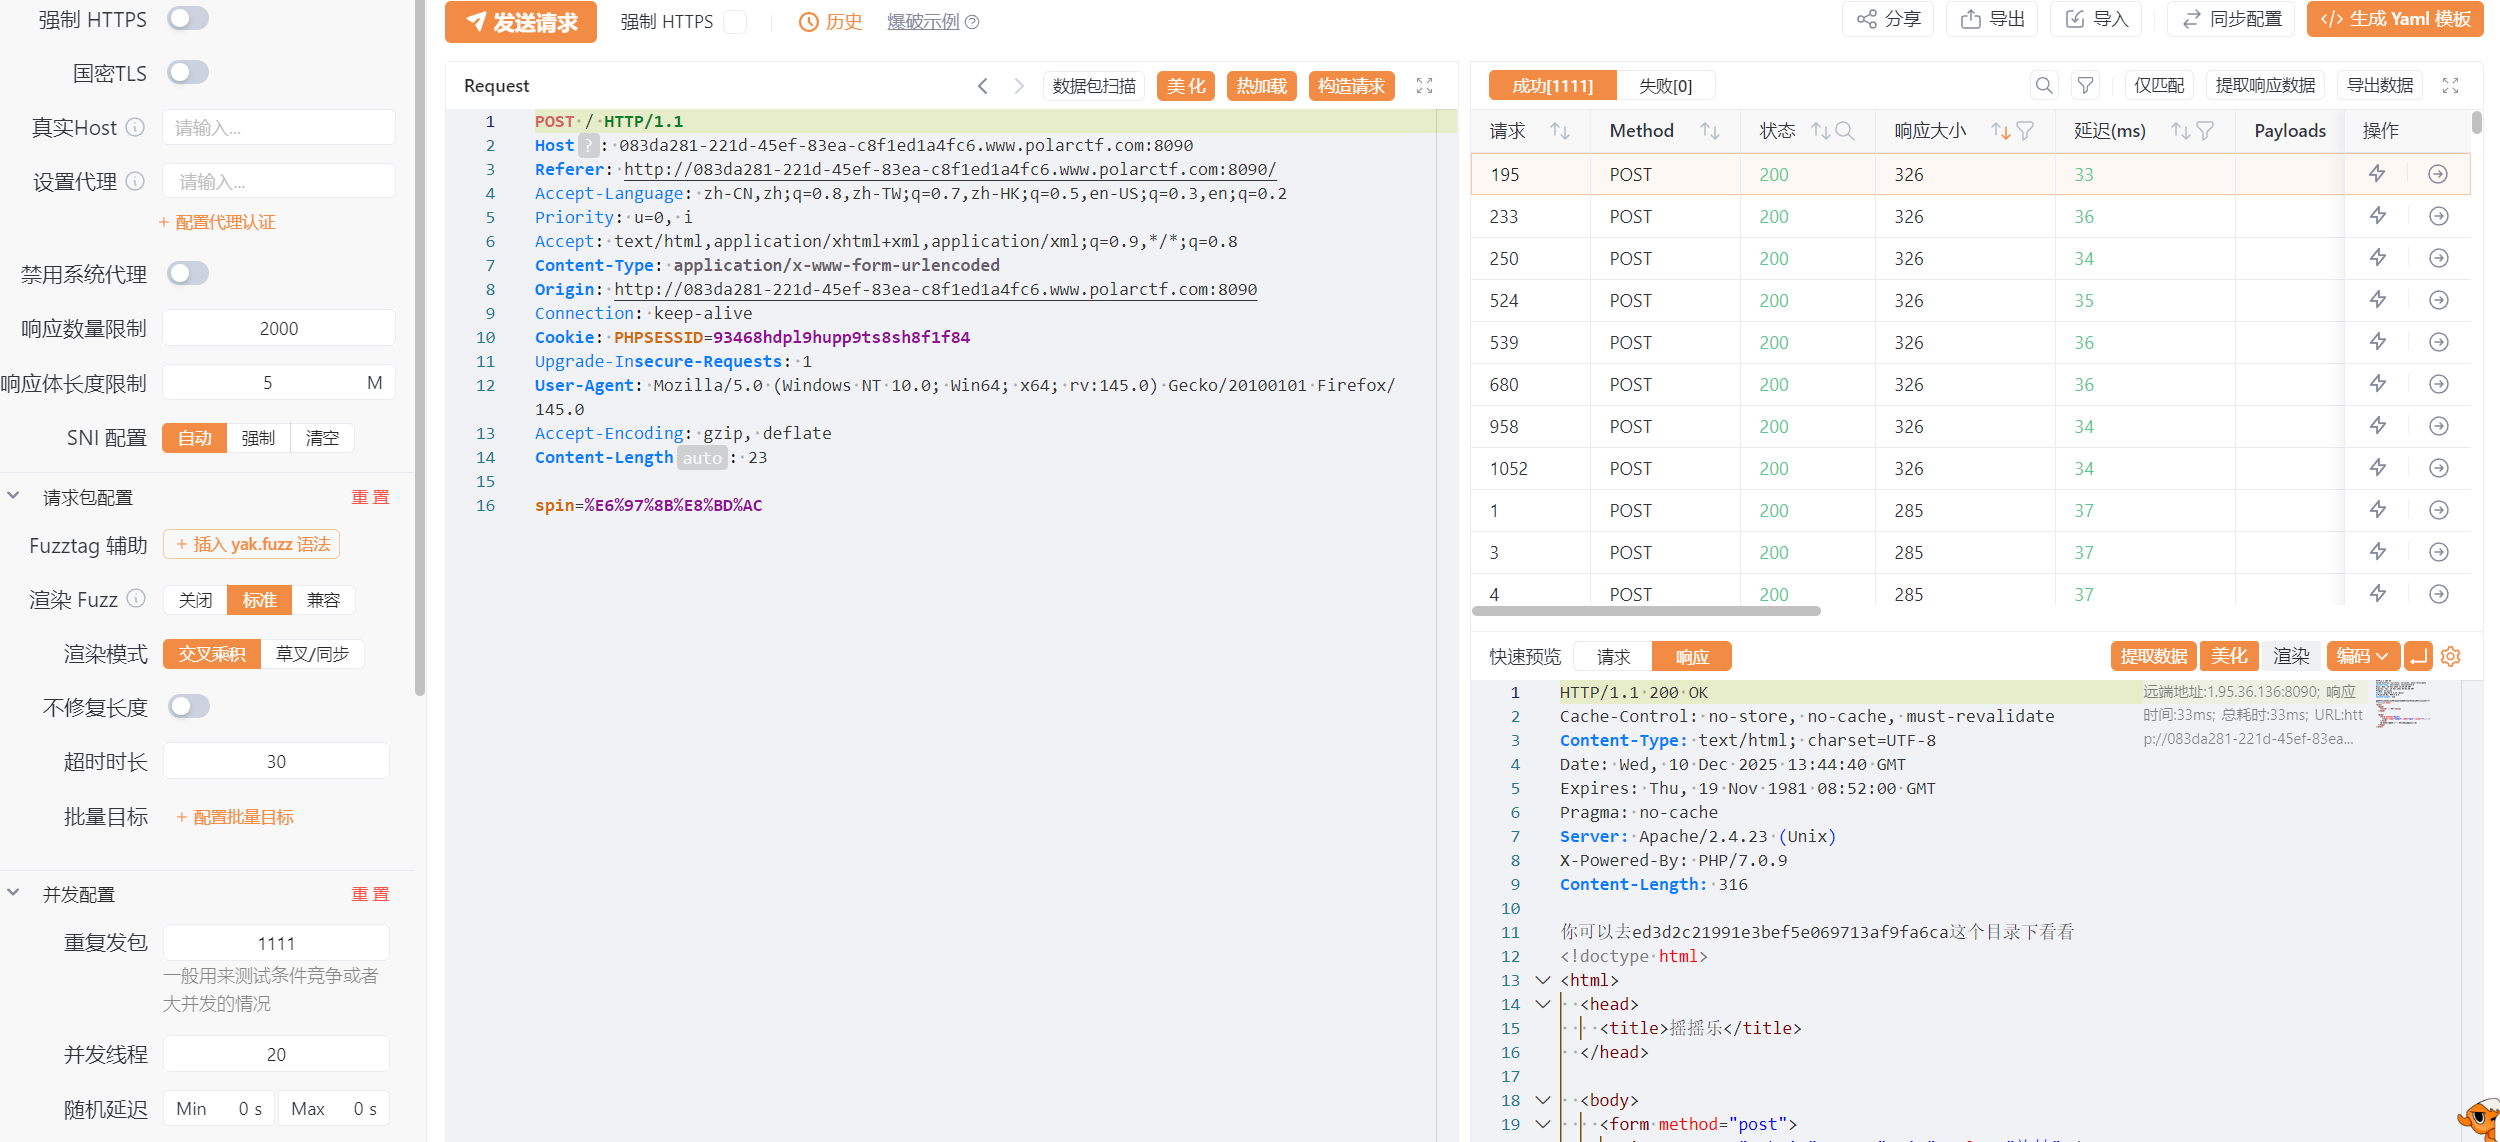Screen dimensions: 2500x1142
Task: Click the 真实Host input field
Action: click(x=278, y=128)
